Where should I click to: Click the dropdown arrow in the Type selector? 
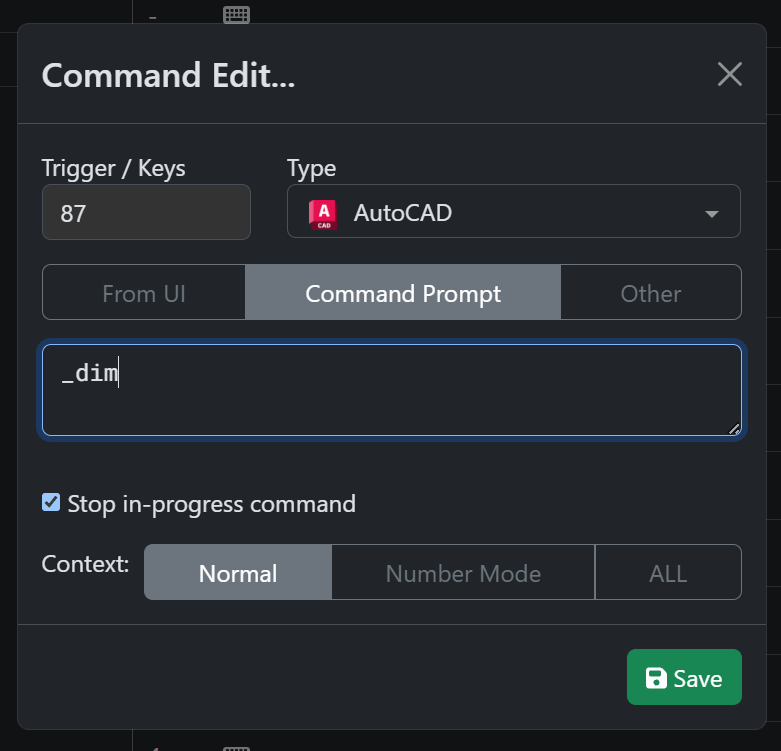point(712,214)
